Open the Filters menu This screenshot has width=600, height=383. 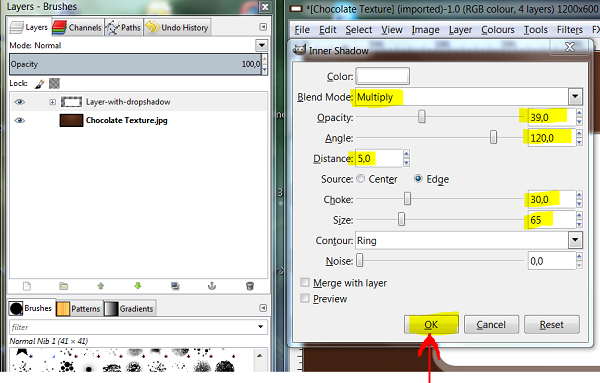[x=569, y=30]
